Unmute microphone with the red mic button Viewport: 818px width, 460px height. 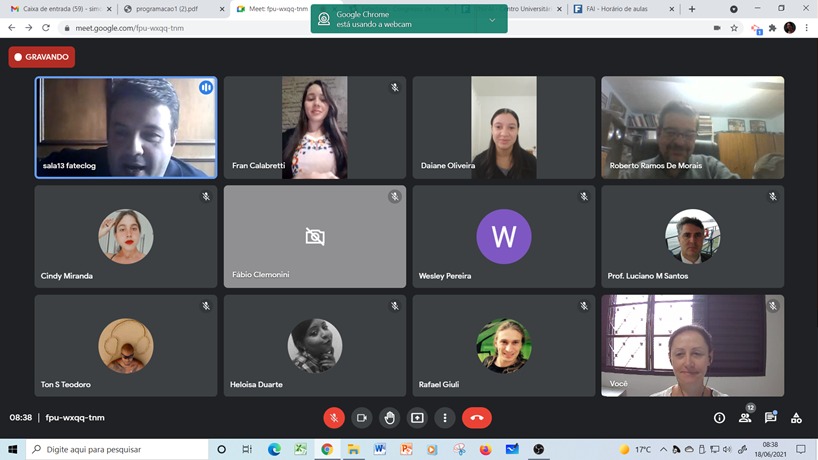click(x=334, y=418)
